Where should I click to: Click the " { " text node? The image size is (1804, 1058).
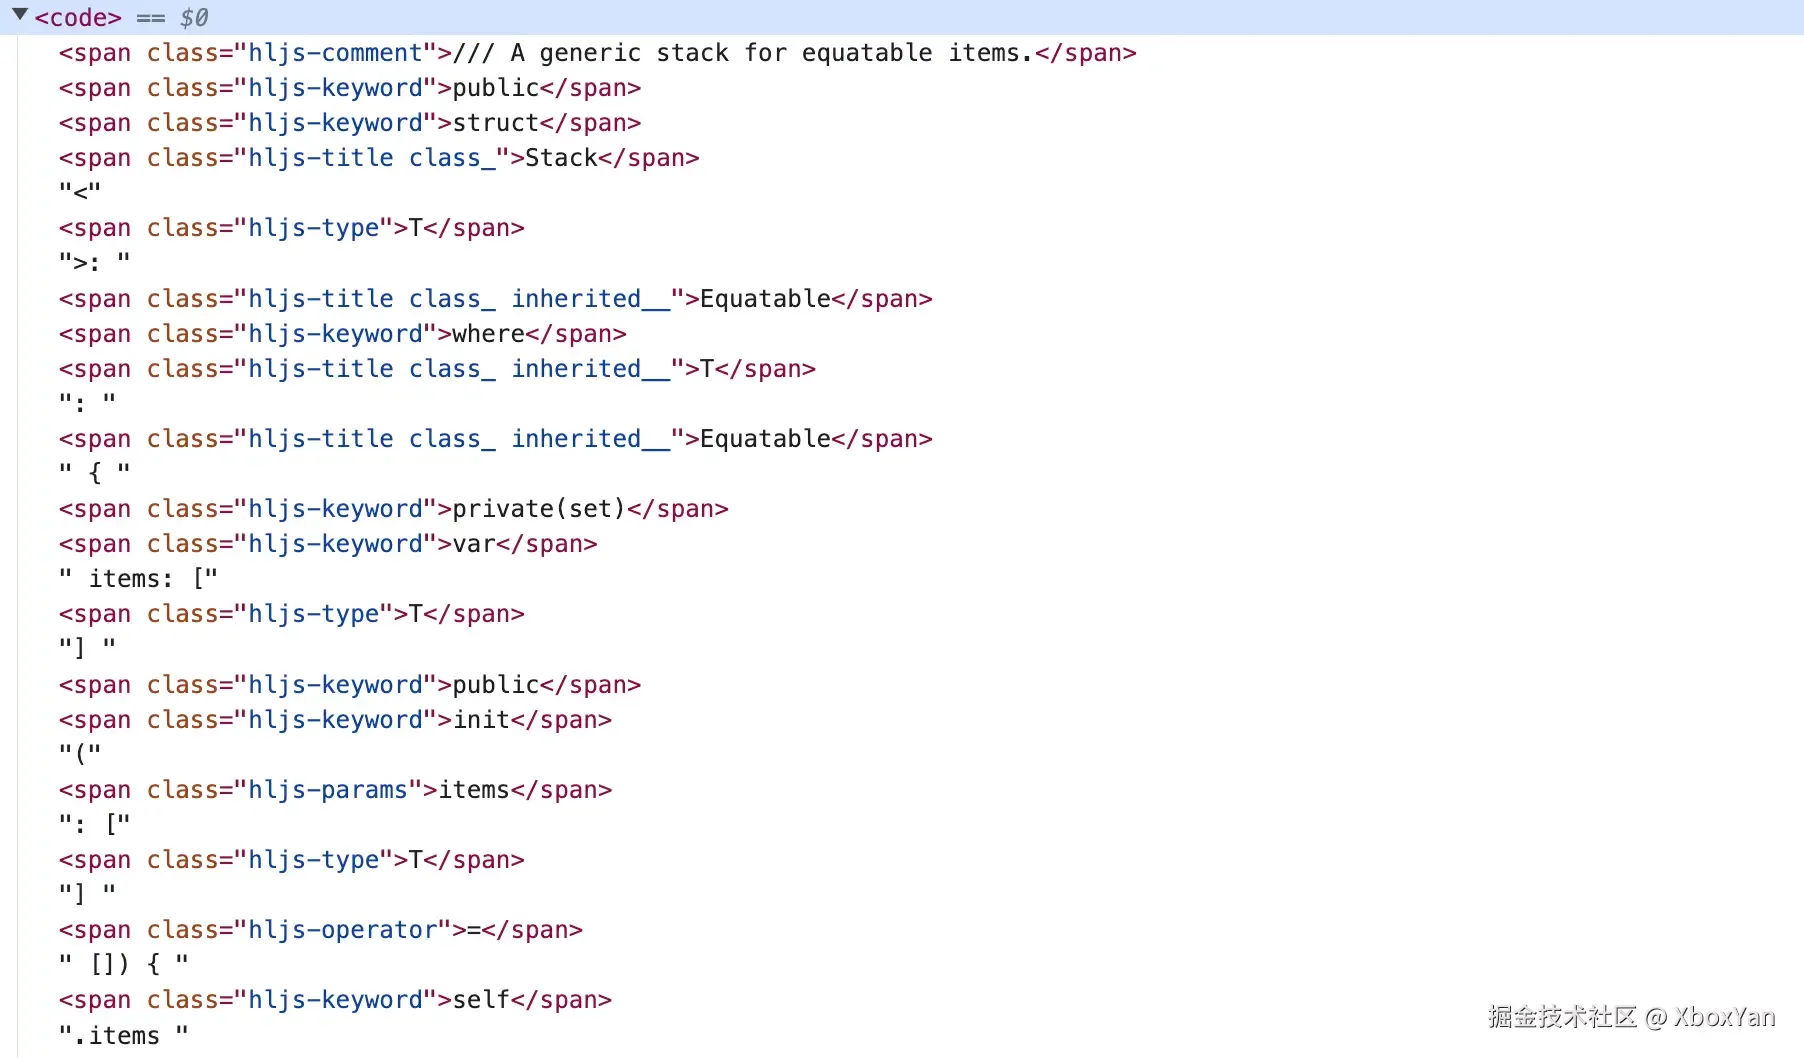click(94, 473)
